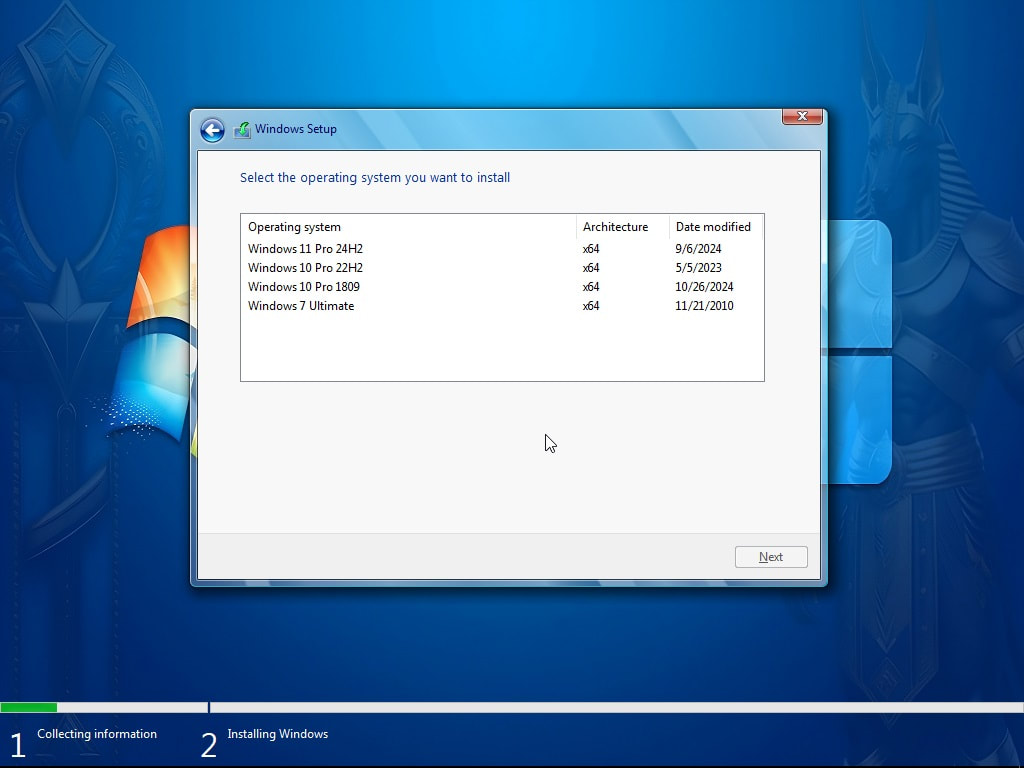Sort by Architecture column header

point(623,227)
